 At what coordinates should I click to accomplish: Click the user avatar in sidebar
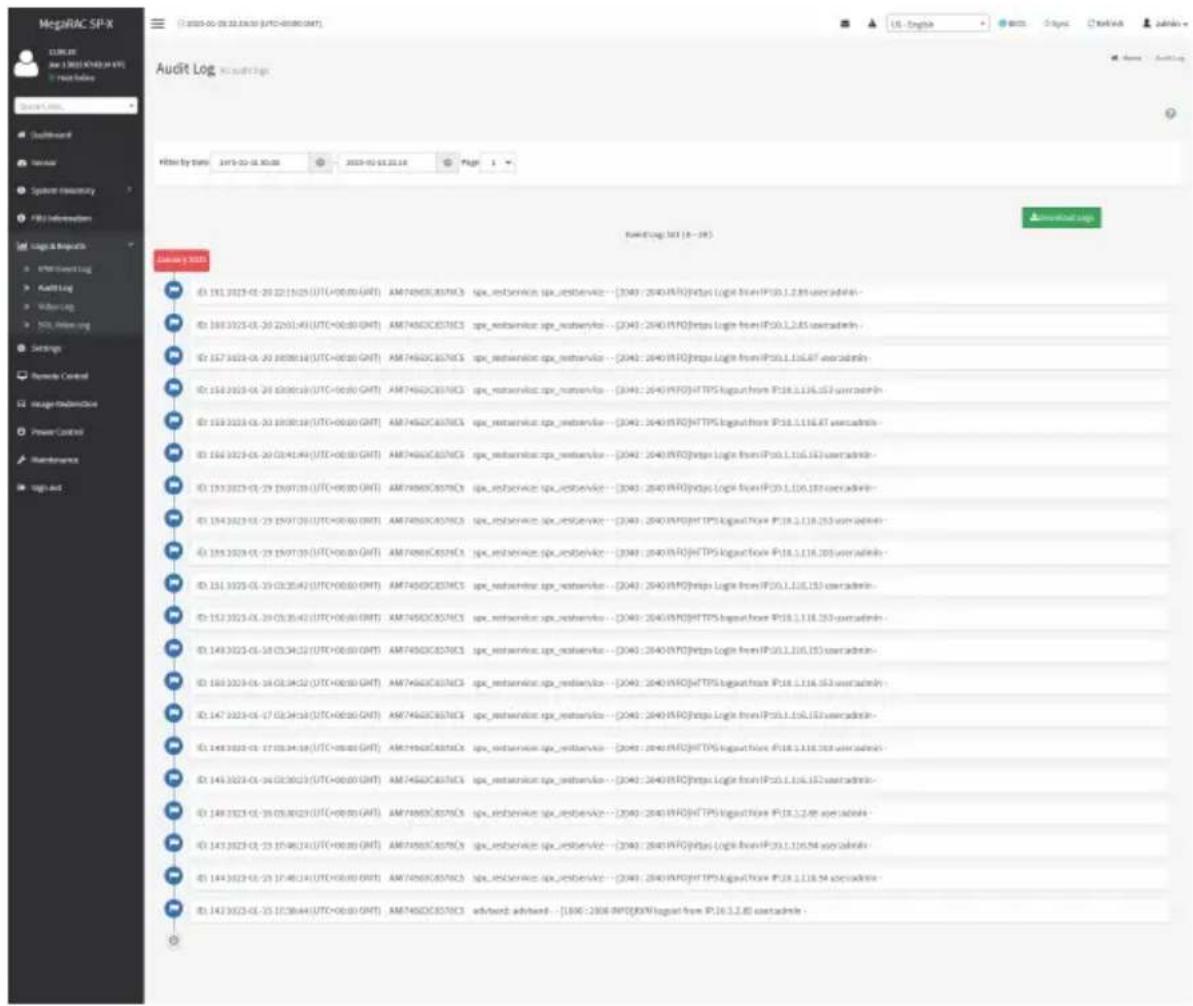click(26, 63)
